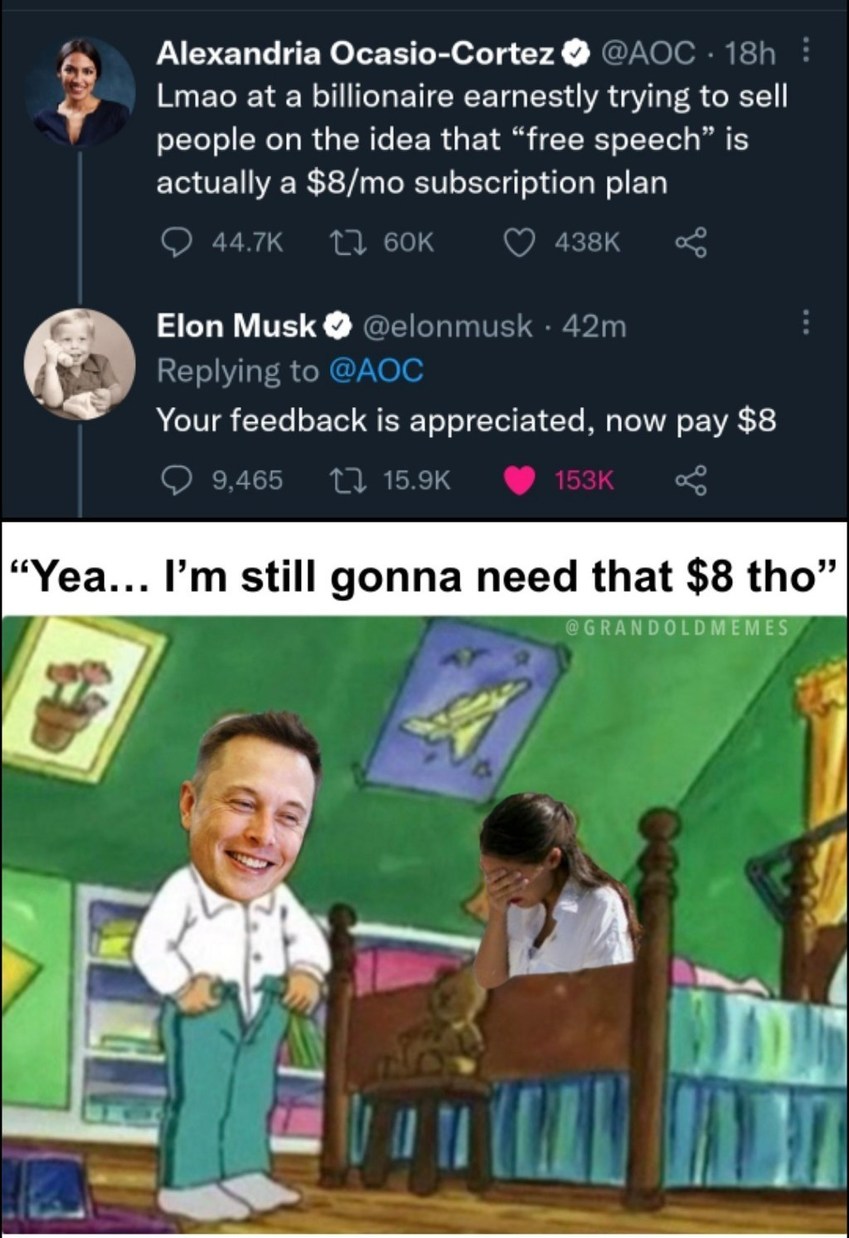Share the @elonmusk reply via share icon
The width and height of the screenshot is (849, 1238).
tap(691, 482)
